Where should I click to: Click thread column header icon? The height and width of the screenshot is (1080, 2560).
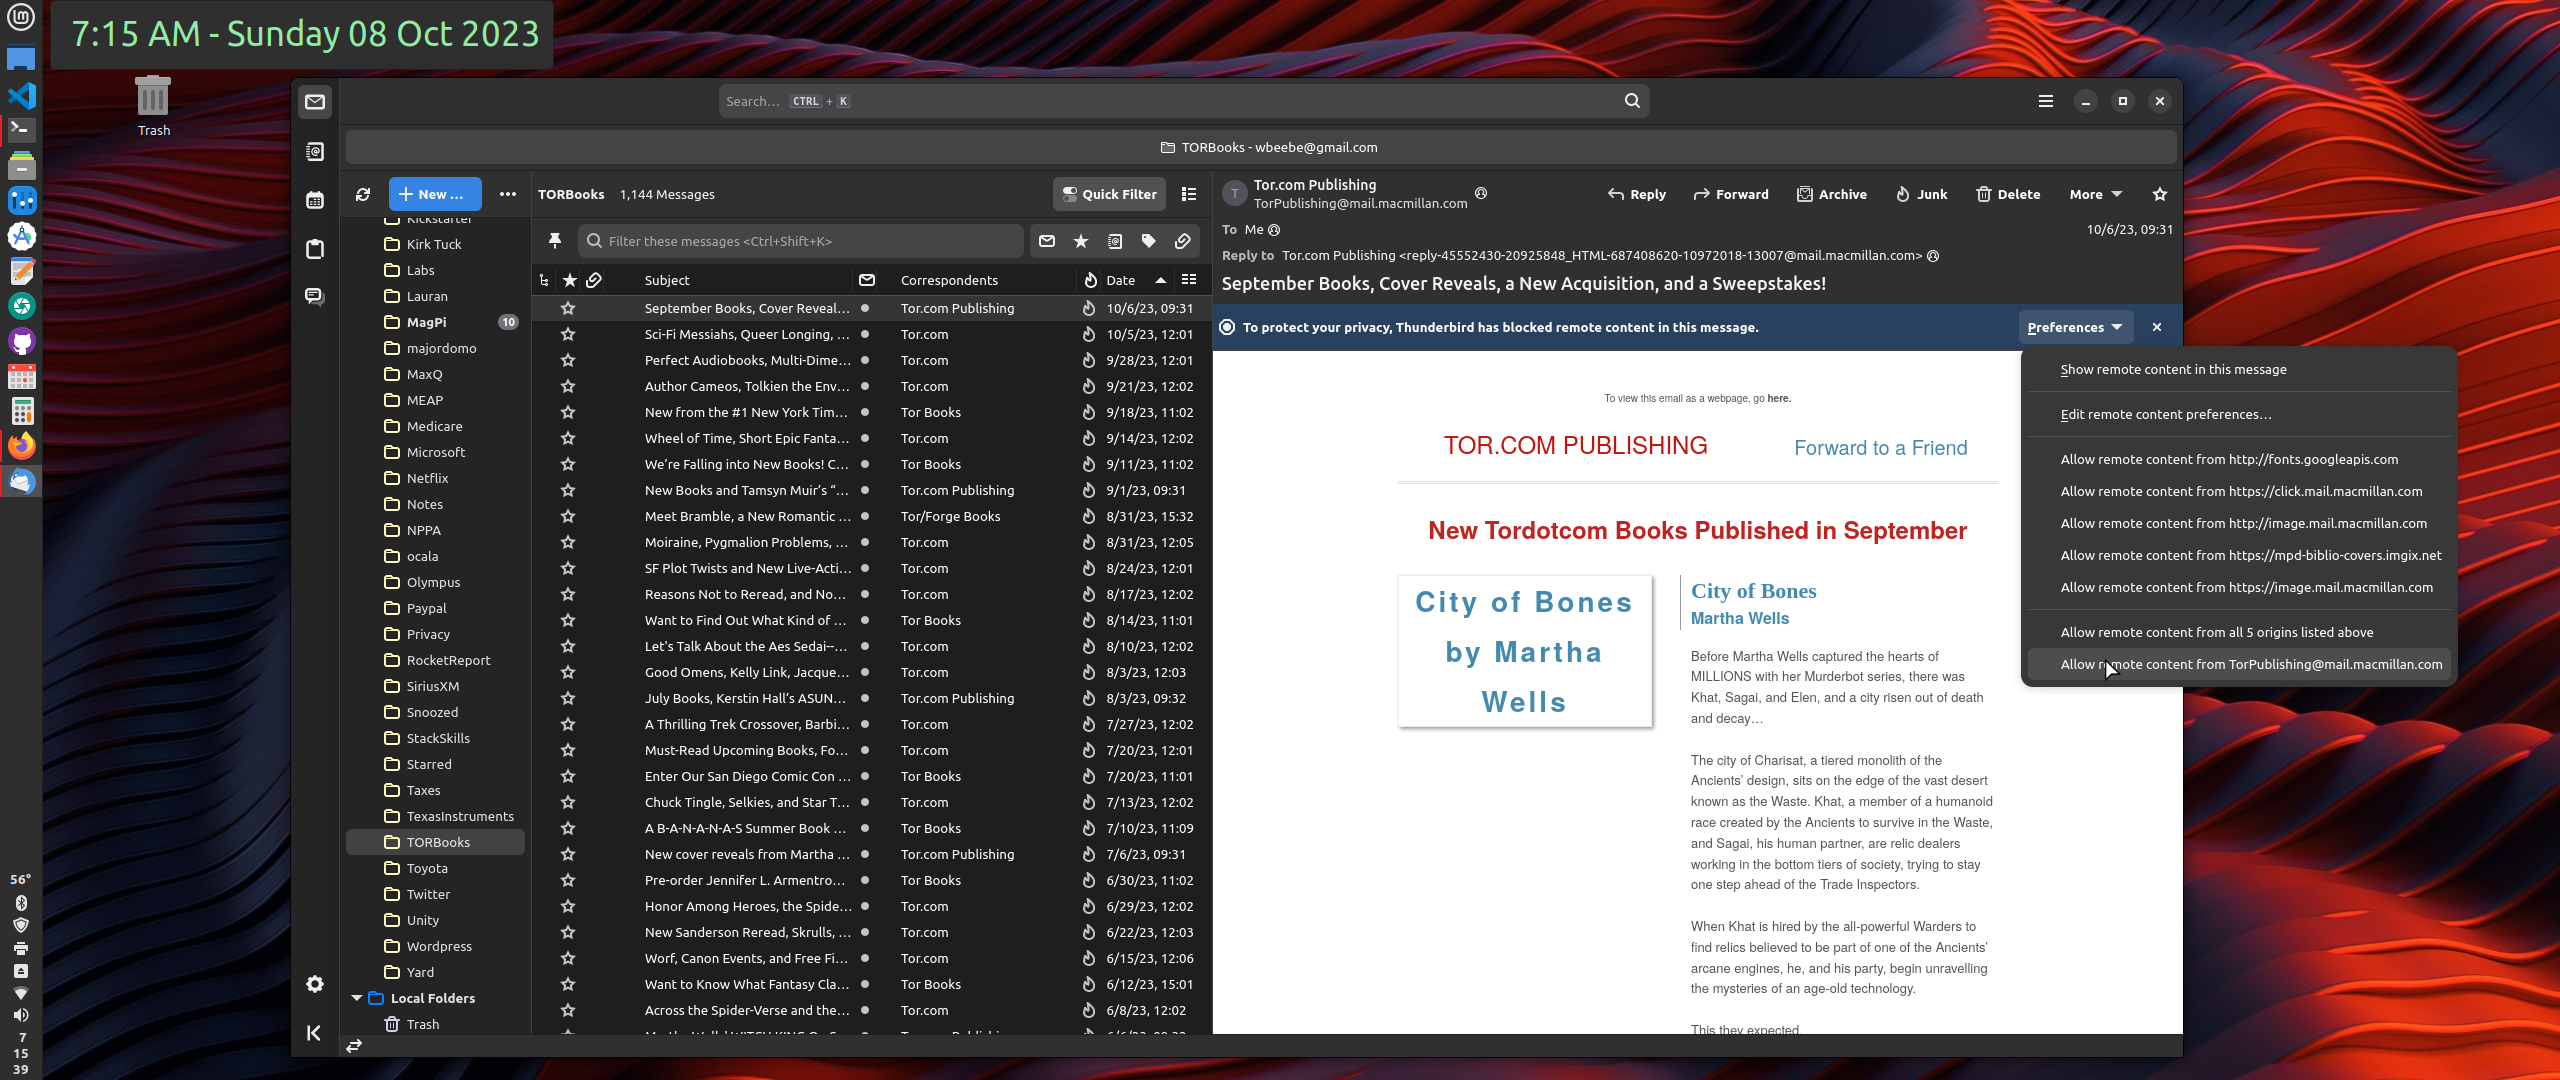(544, 281)
